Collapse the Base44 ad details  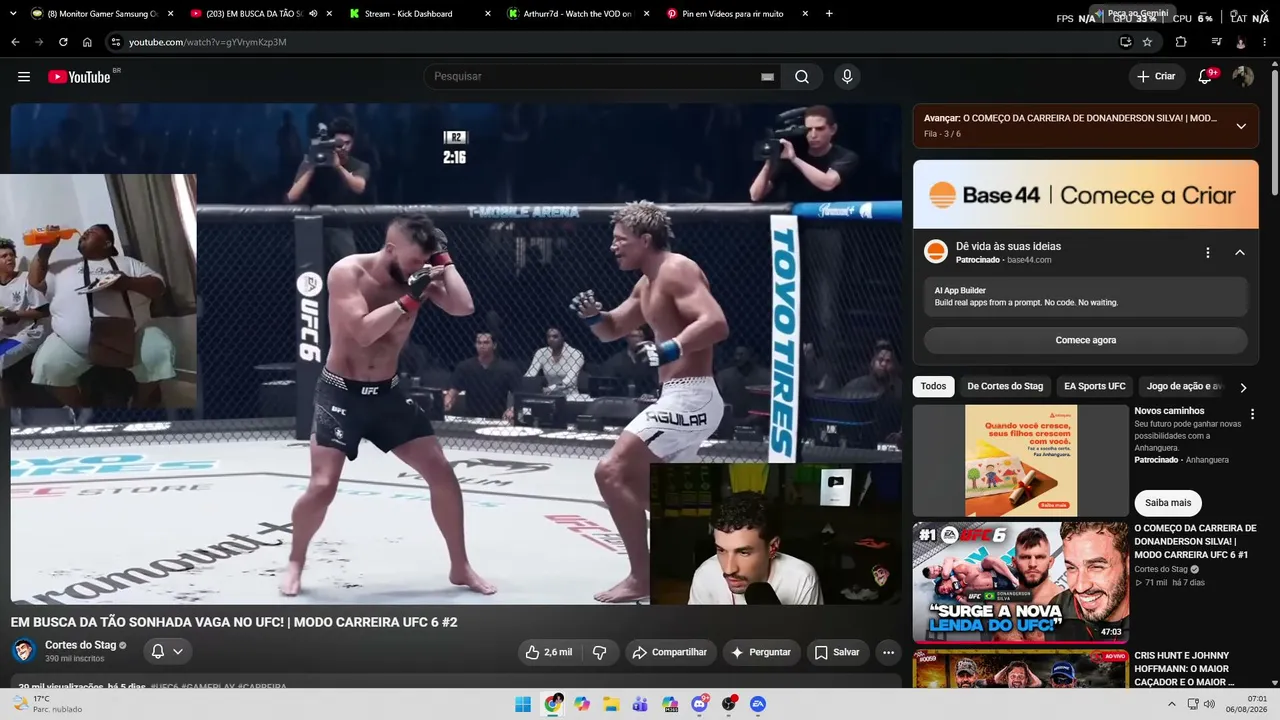tap(1240, 253)
